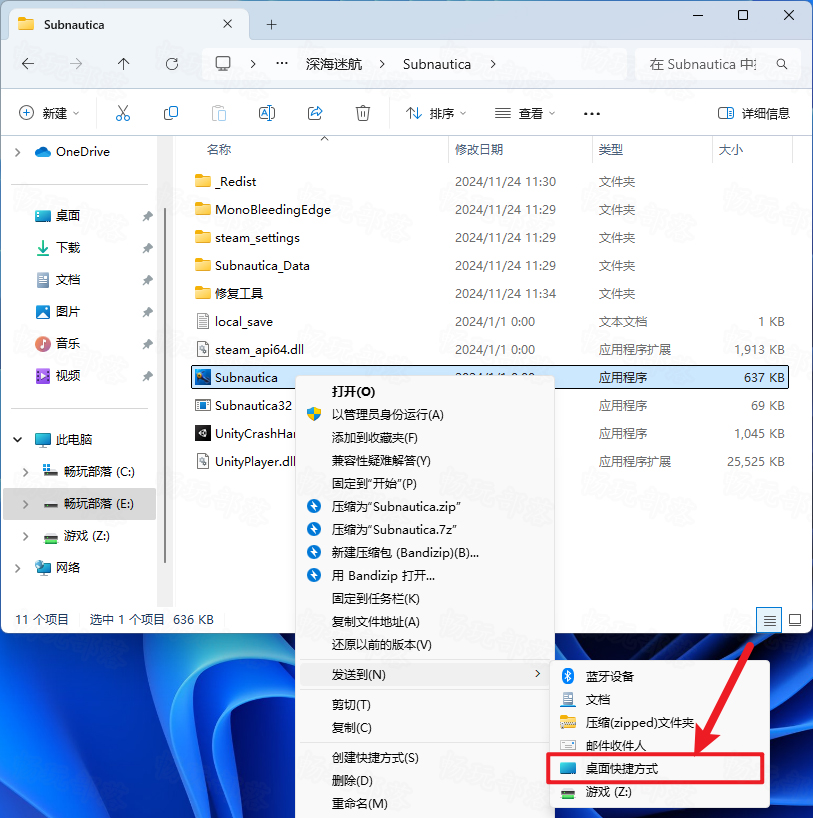This screenshot has height=818, width=813.
Task: Click 深海迷航 breadcrumb in address bar
Action: pos(334,64)
